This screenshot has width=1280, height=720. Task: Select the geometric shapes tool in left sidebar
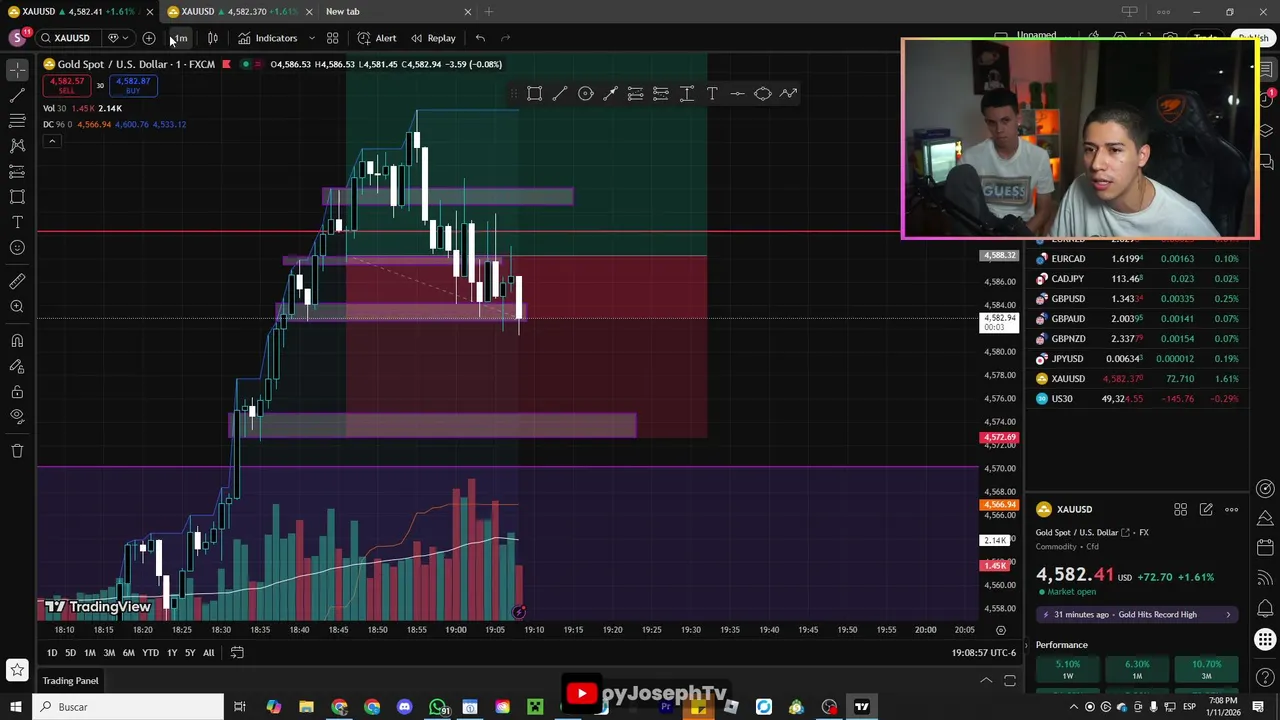[x=17, y=197]
